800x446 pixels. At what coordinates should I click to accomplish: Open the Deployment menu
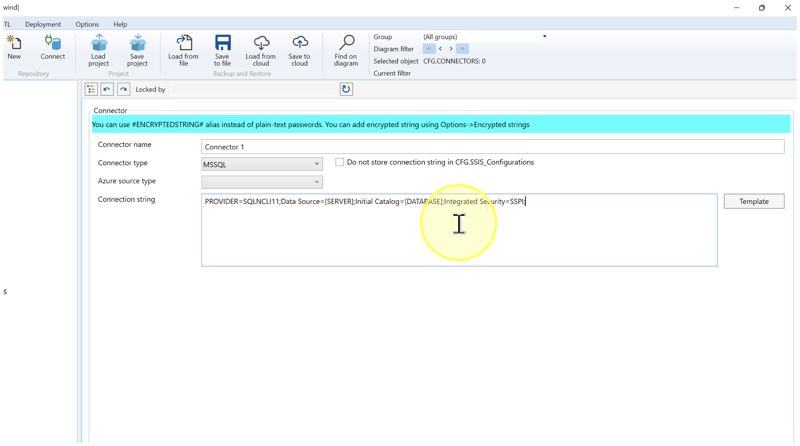[43, 24]
